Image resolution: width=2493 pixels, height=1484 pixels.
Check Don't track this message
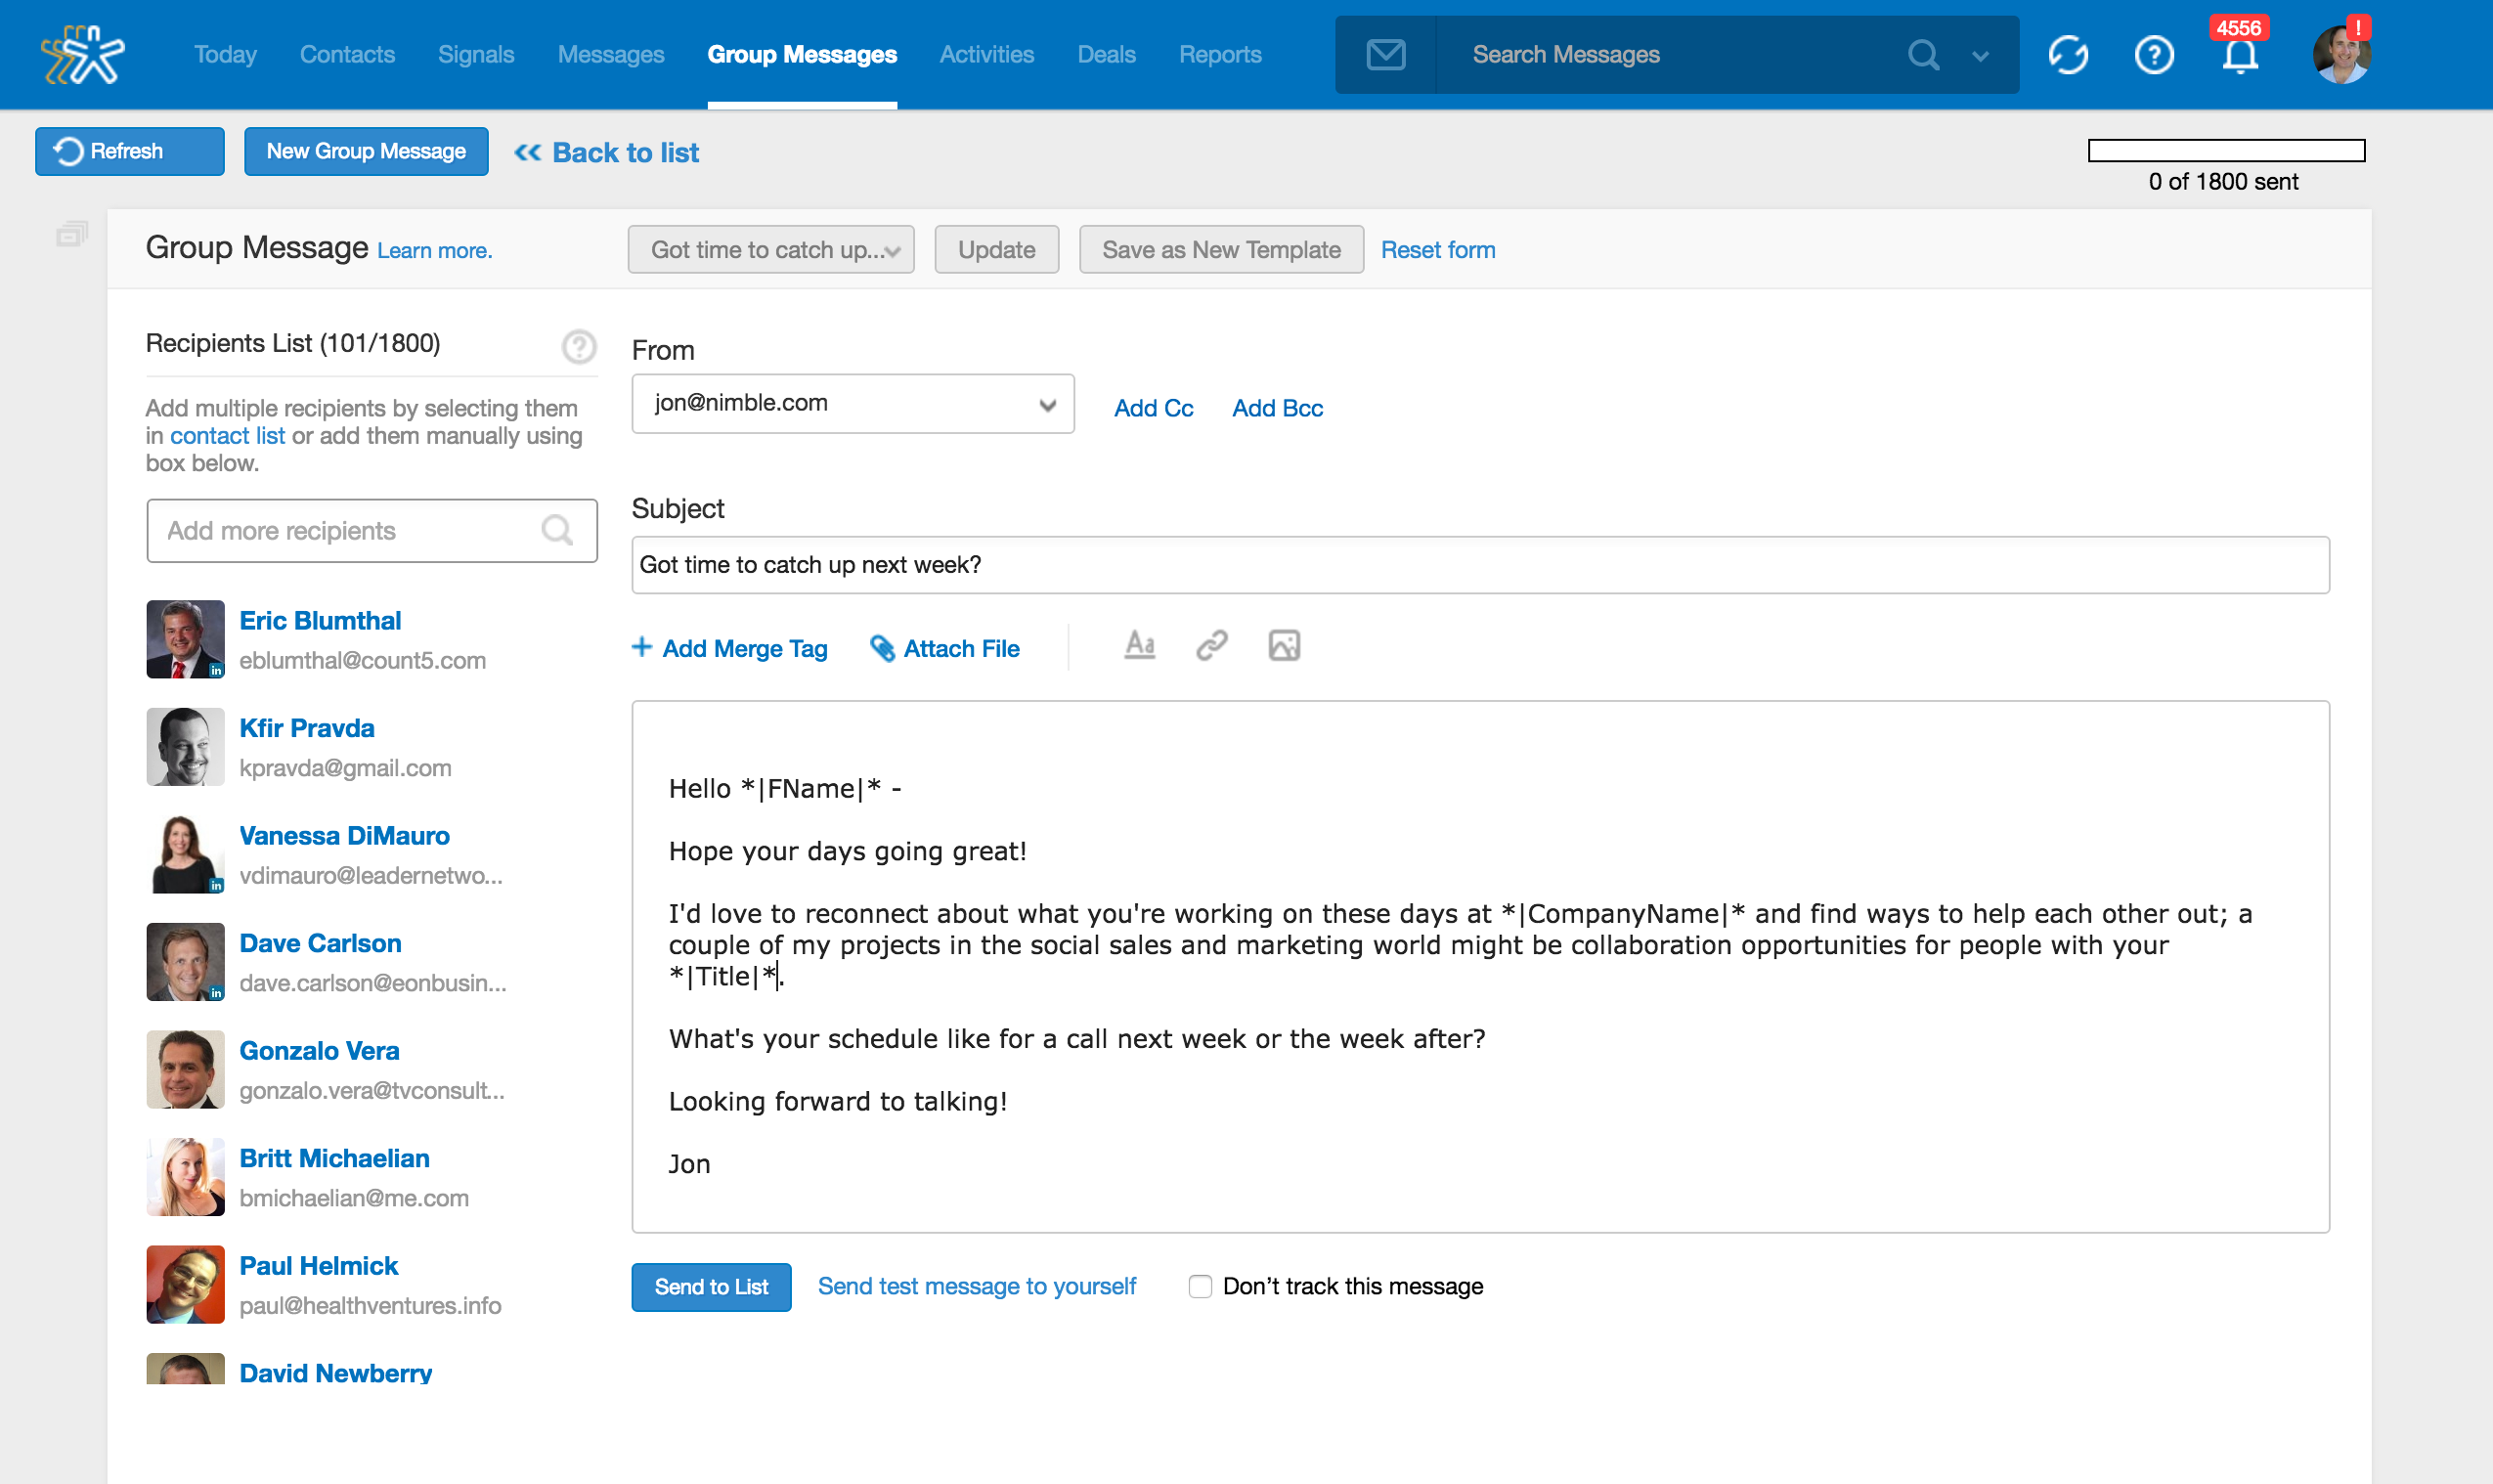click(x=1200, y=1286)
